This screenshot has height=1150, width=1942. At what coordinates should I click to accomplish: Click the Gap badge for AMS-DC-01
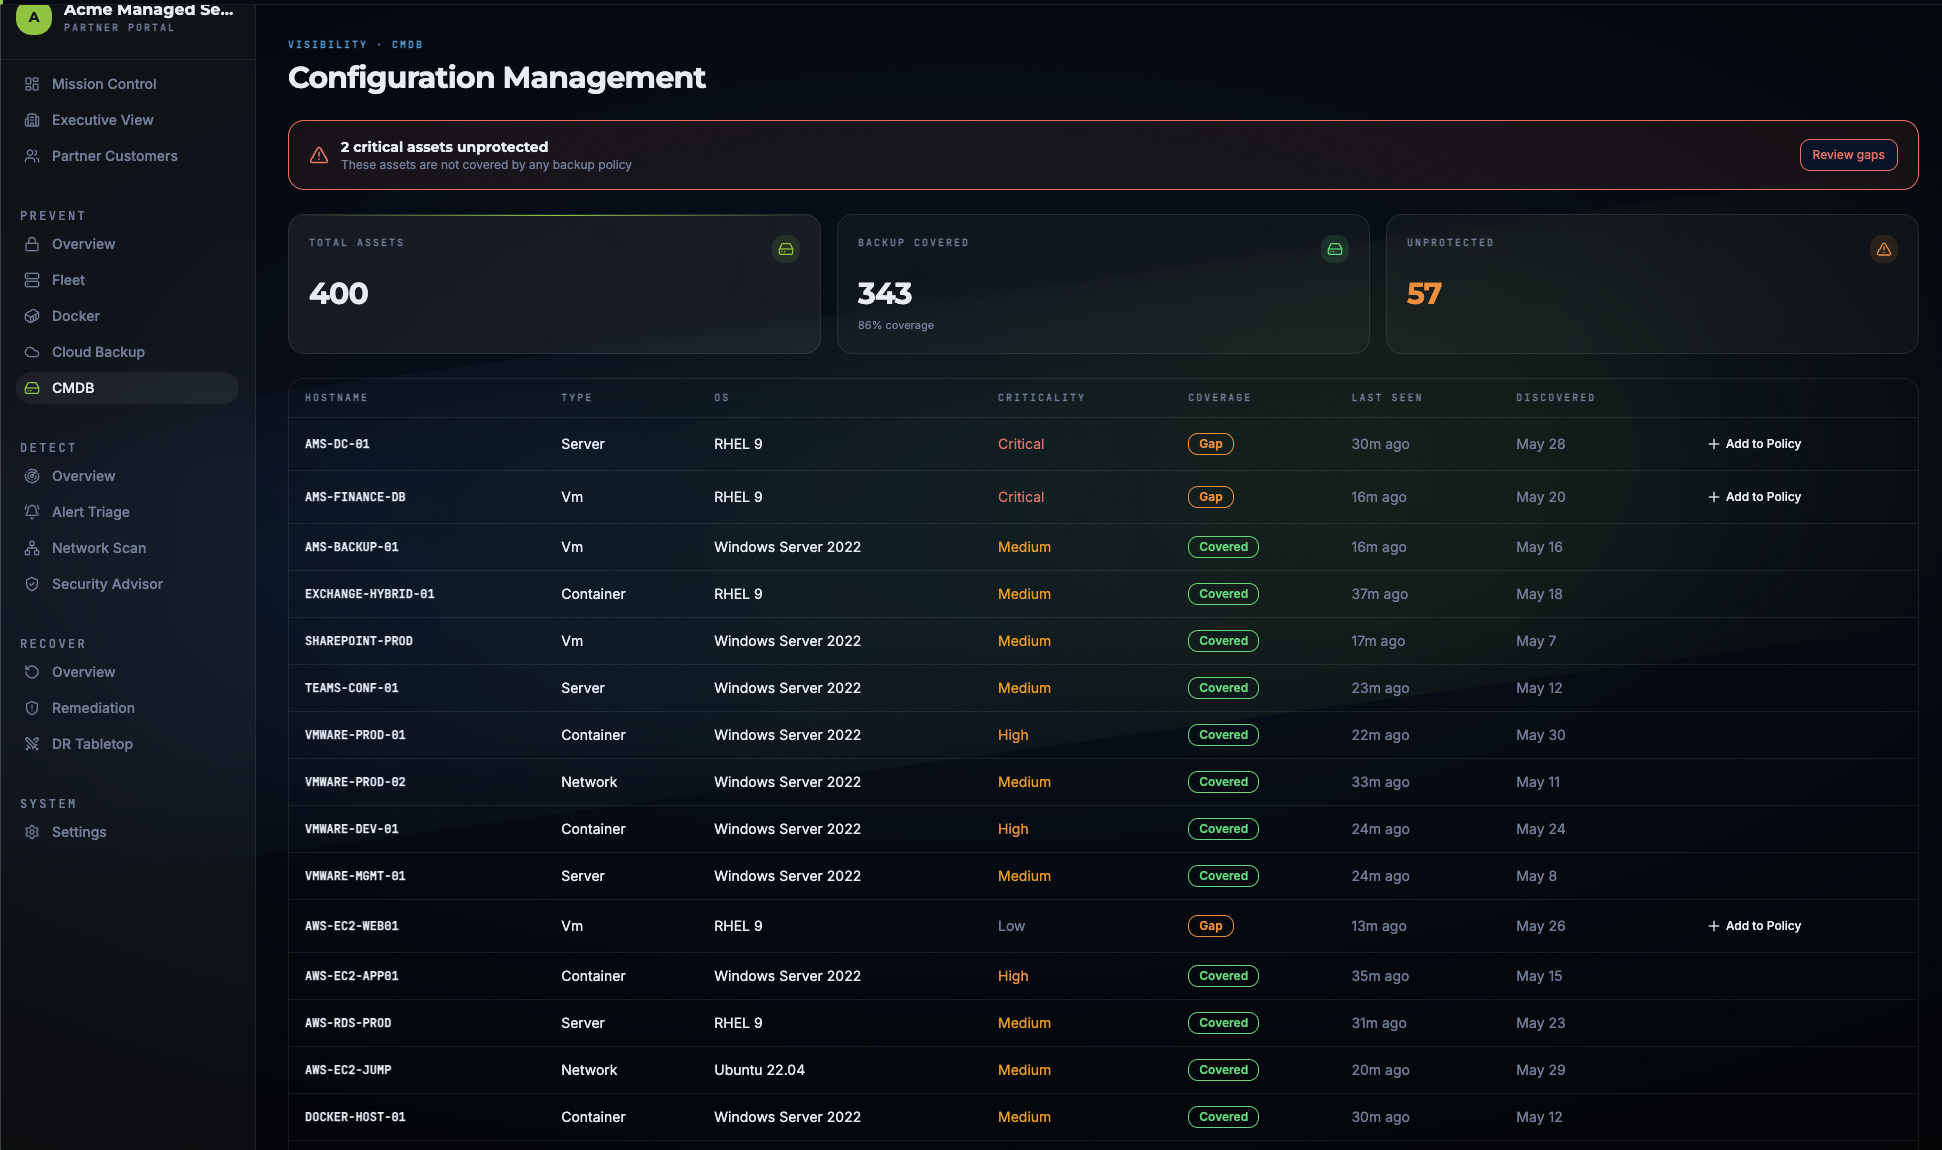(1210, 444)
